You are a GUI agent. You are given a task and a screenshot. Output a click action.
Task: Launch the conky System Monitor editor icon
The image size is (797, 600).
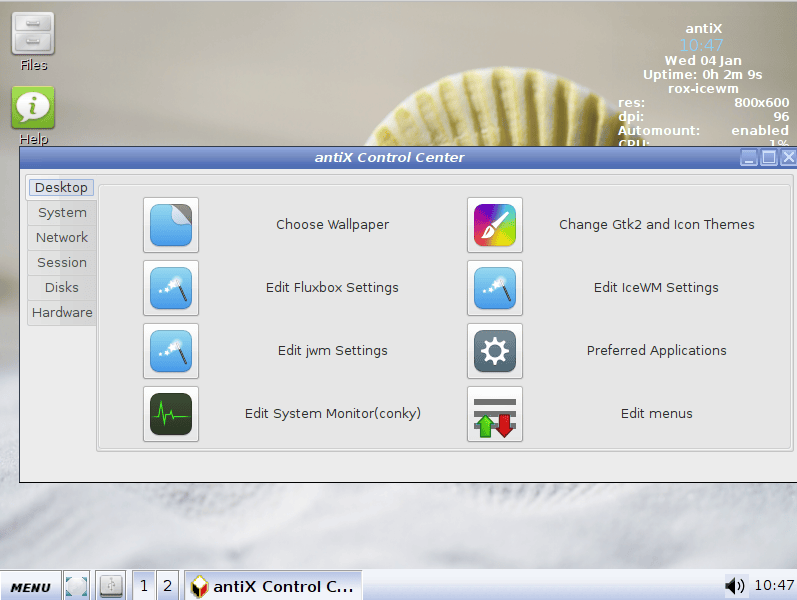point(171,414)
